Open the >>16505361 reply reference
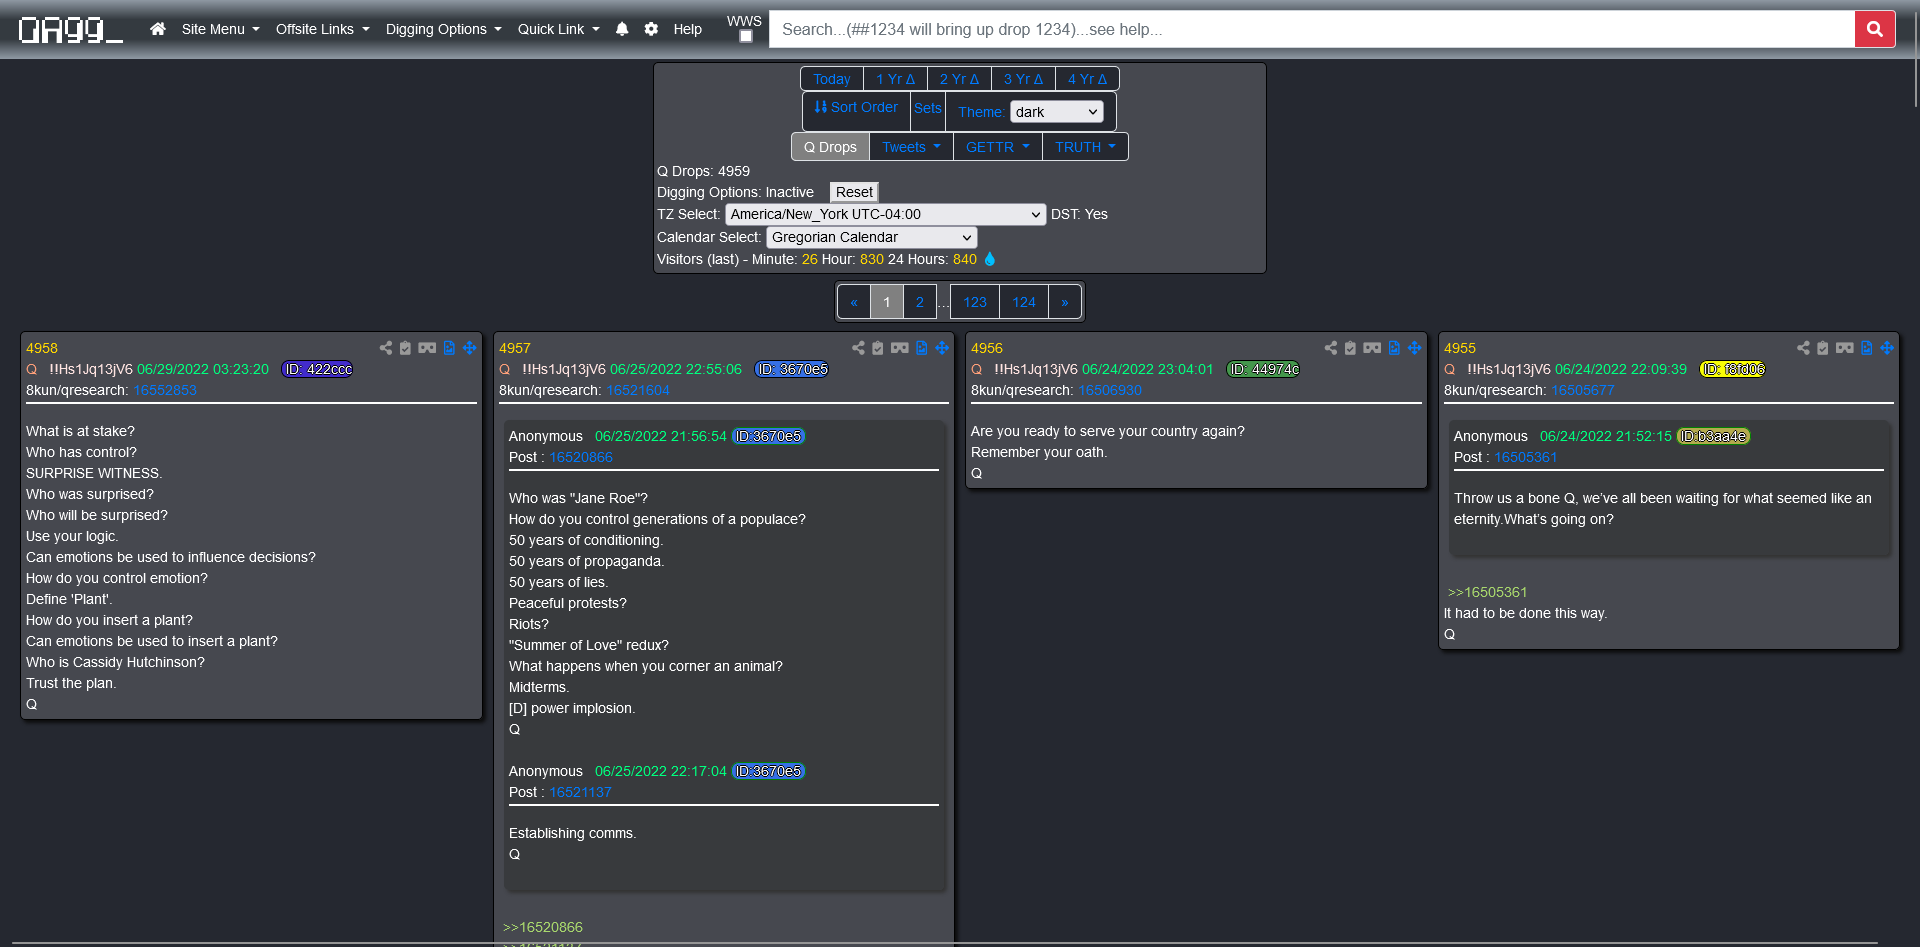Viewport: 1920px width, 947px height. 1487,592
